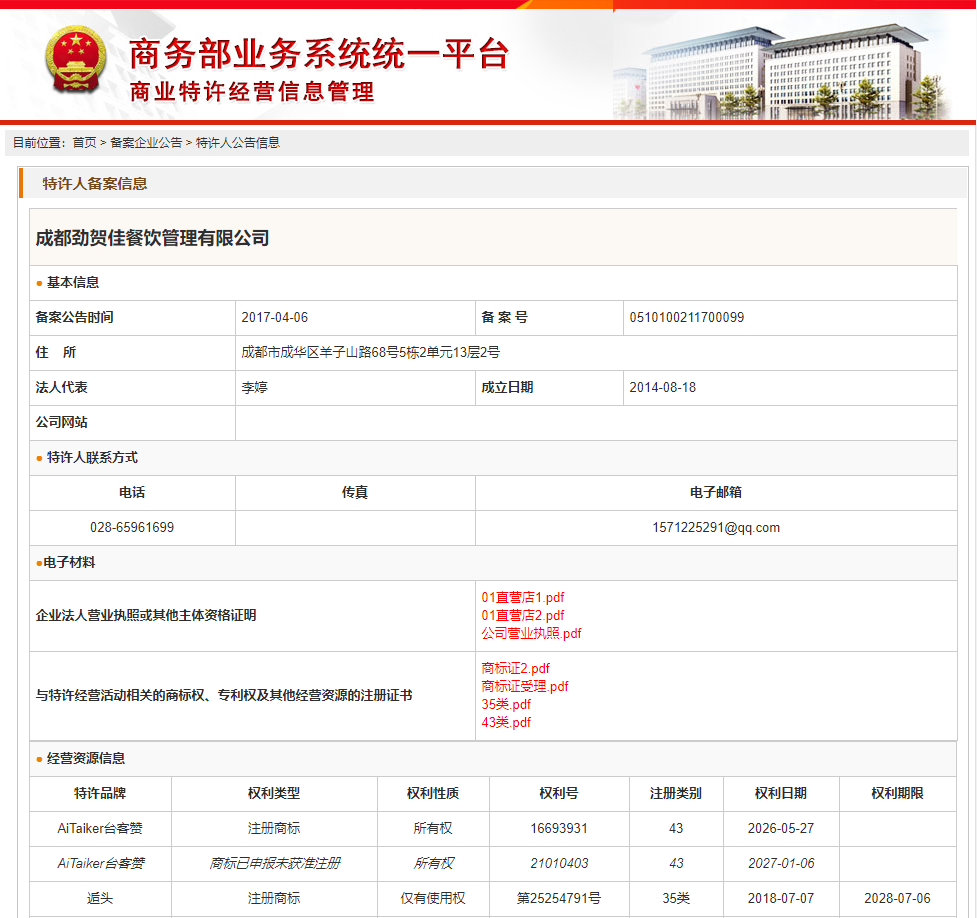Click the 注册类别 column header
The height and width of the screenshot is (918, 977).
coord(676,793)
